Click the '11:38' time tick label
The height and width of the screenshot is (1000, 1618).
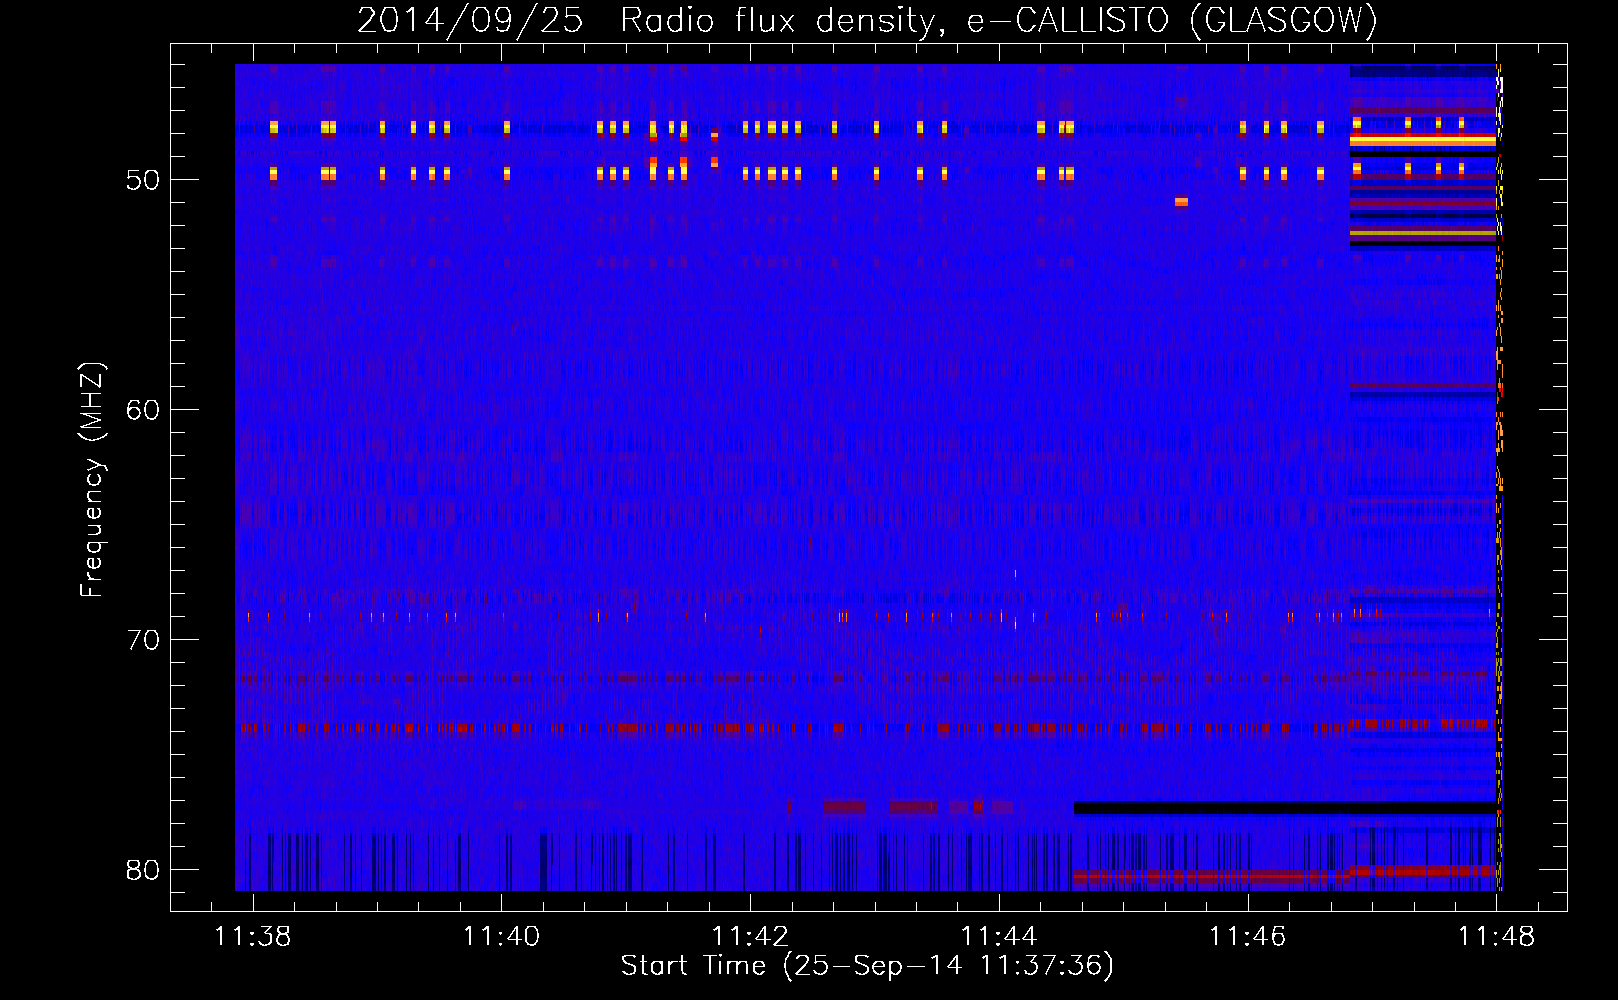click(x=253, y=936)
